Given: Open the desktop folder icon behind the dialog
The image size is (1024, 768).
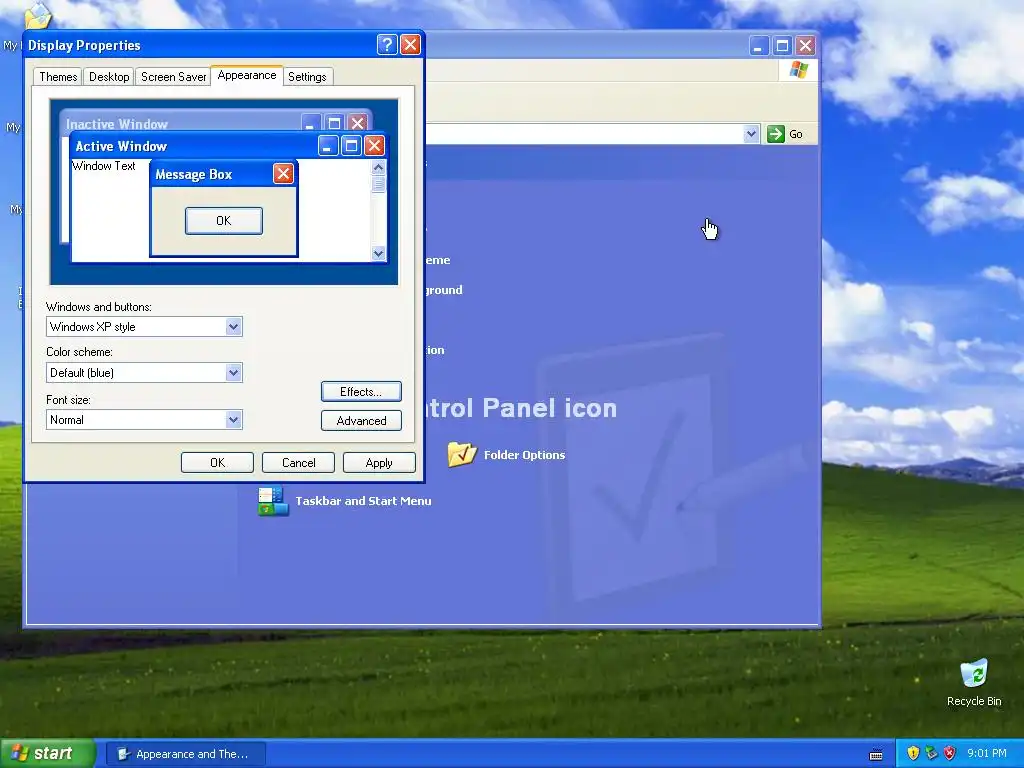Looking at the screenshot, I should 37,16.
